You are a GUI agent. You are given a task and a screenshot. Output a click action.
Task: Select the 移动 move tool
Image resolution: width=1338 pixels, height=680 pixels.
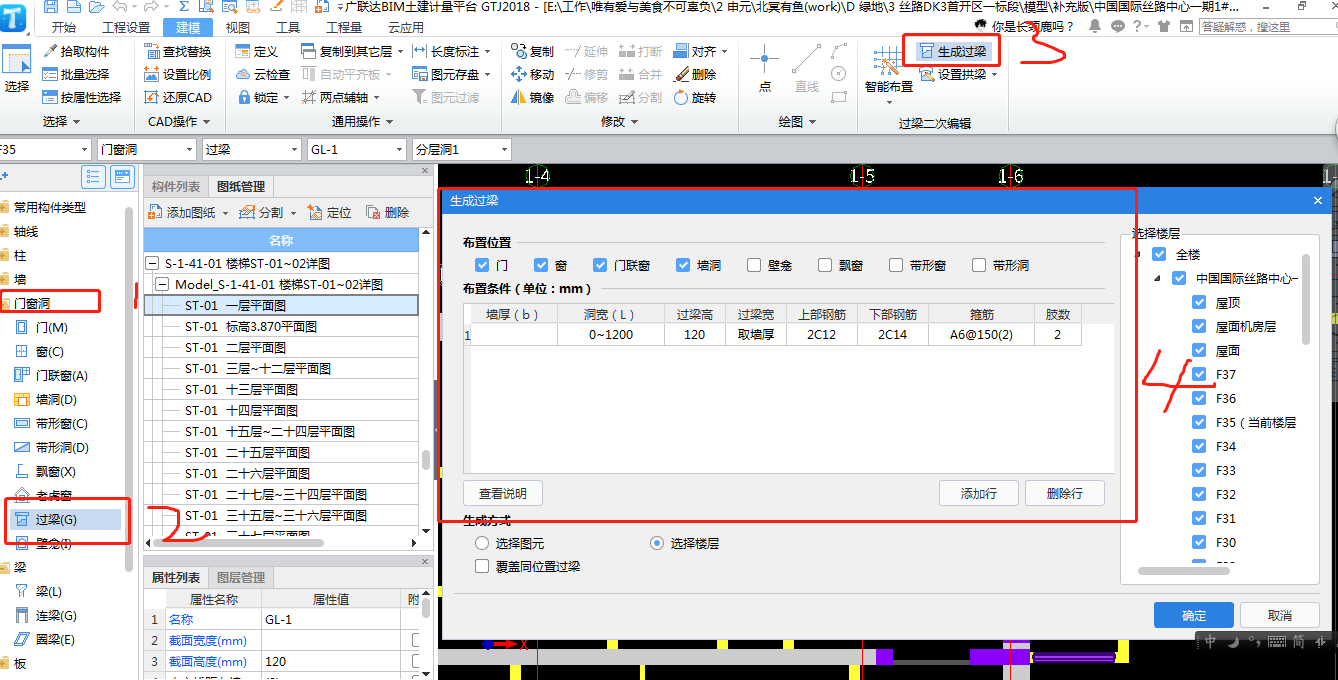click(532, 74)
